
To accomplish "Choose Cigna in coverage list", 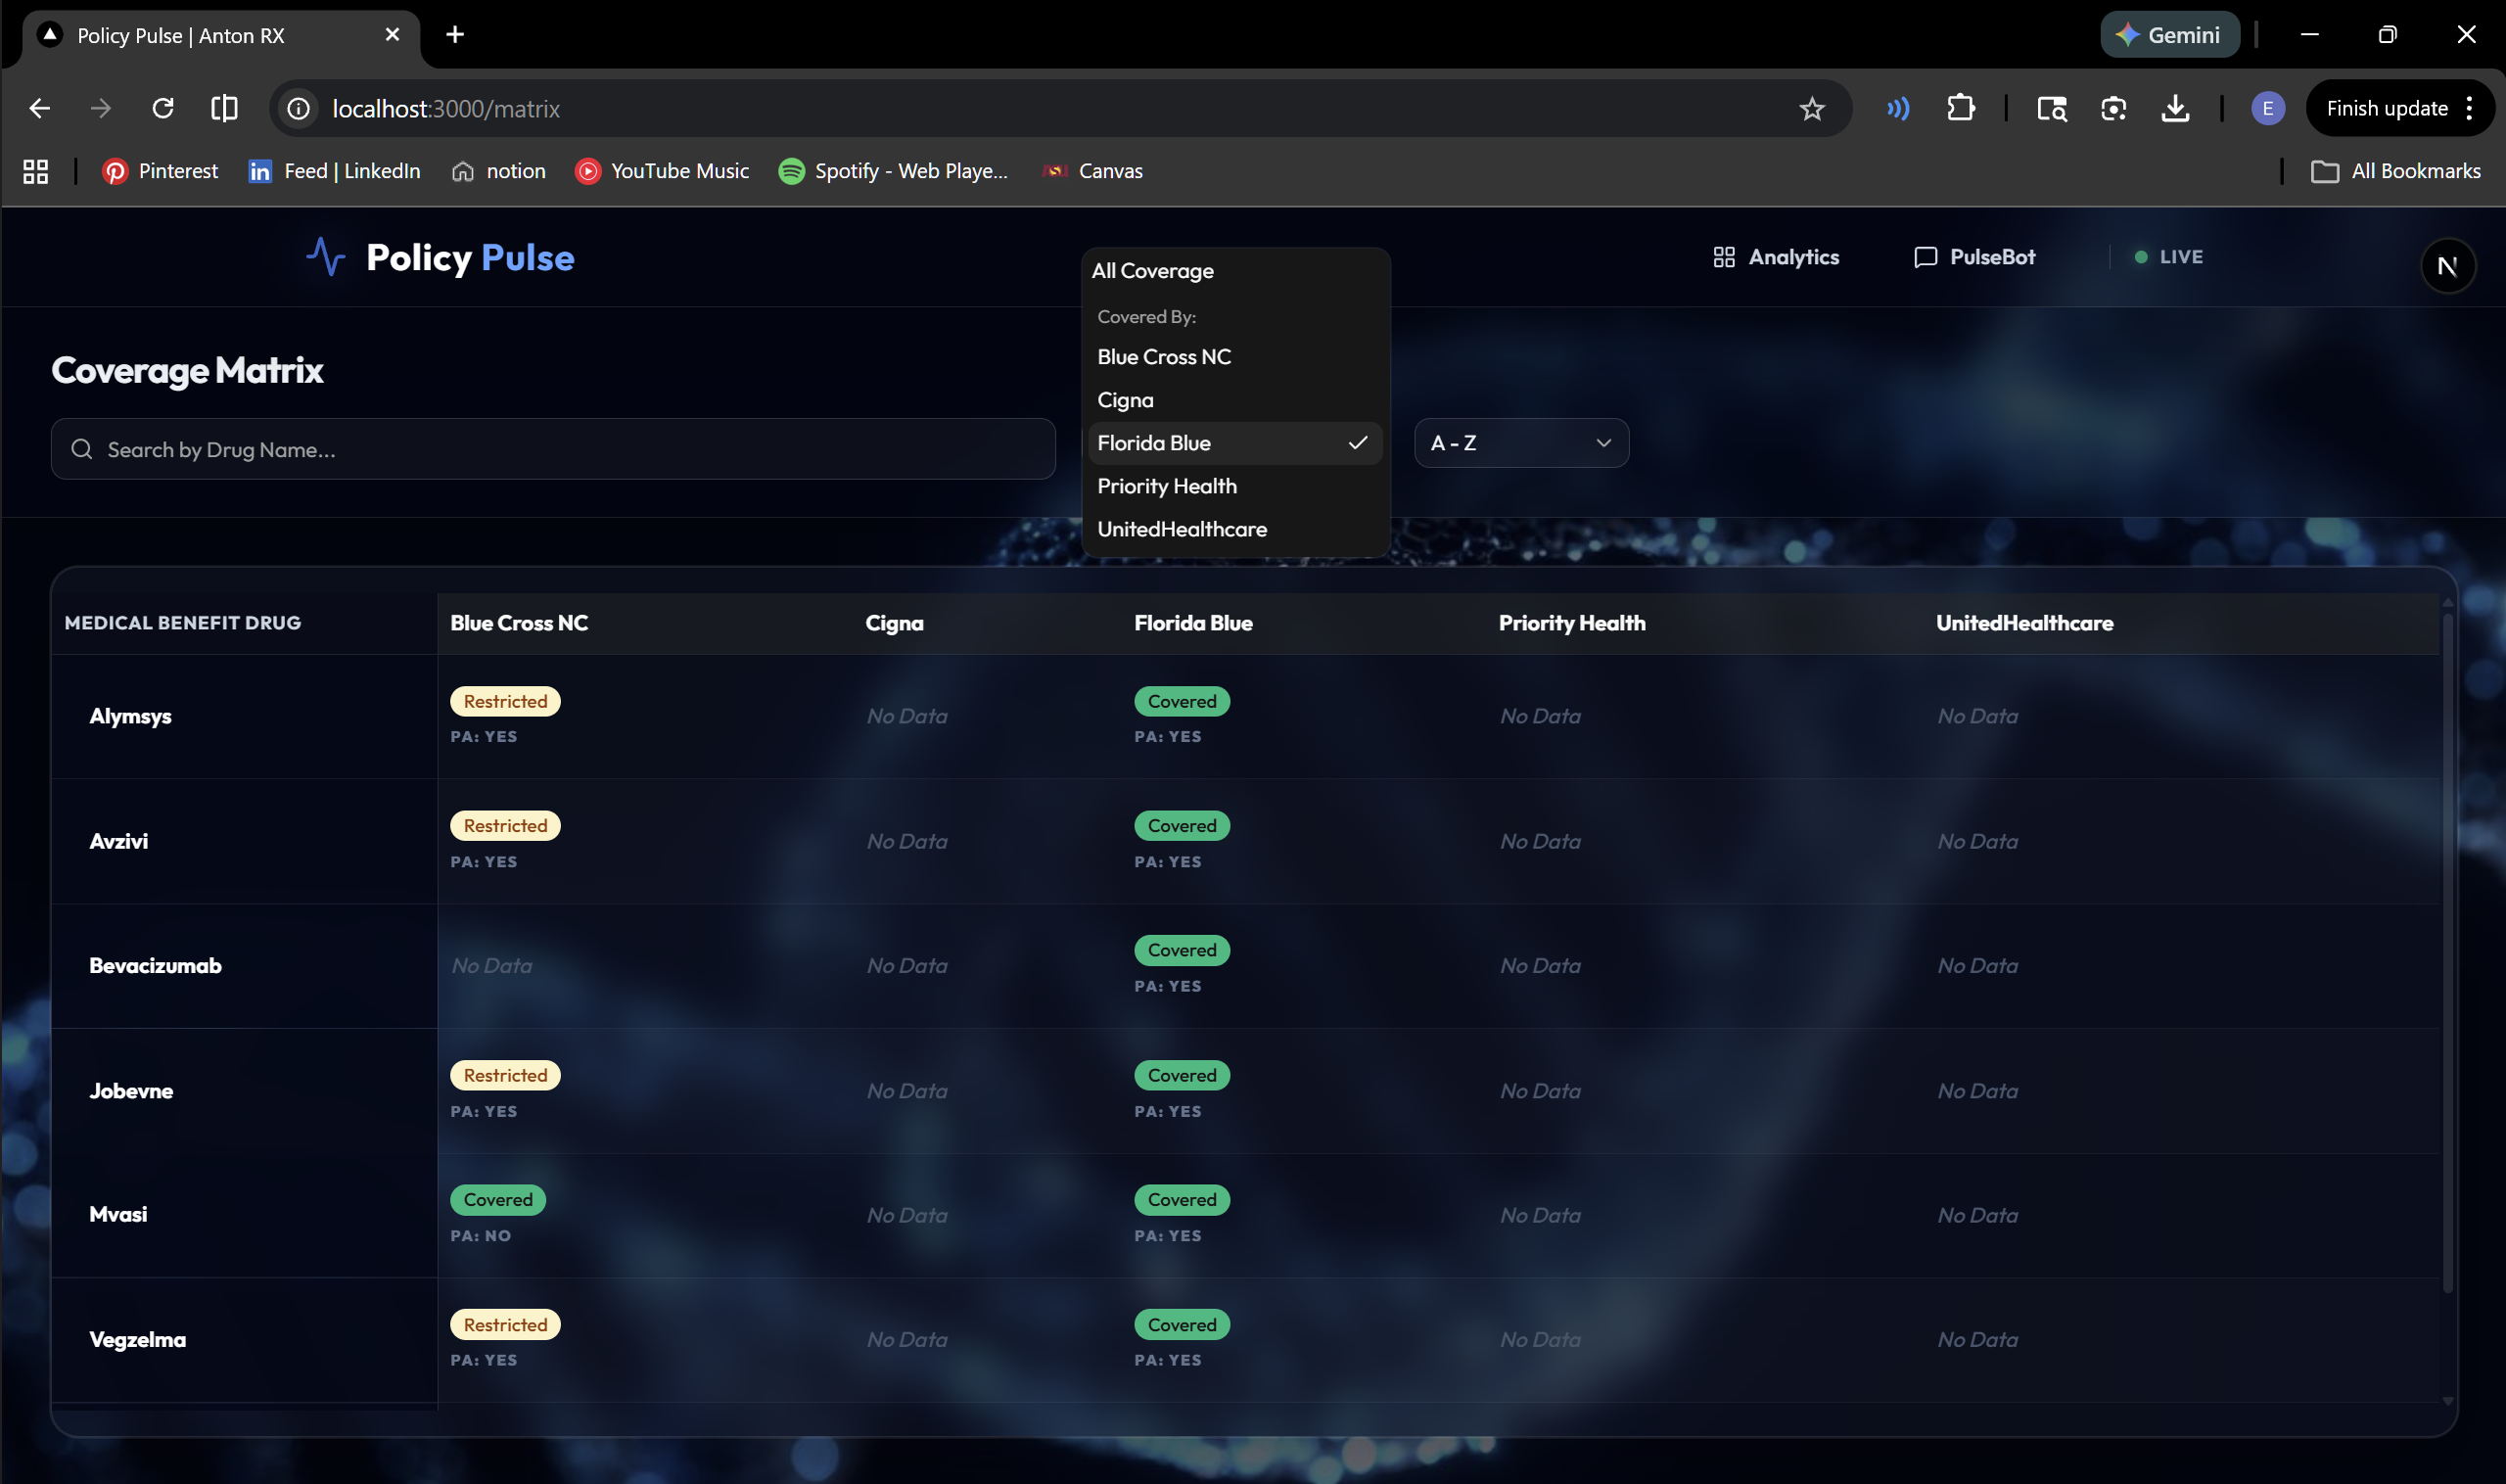I will pos(1125,400).
